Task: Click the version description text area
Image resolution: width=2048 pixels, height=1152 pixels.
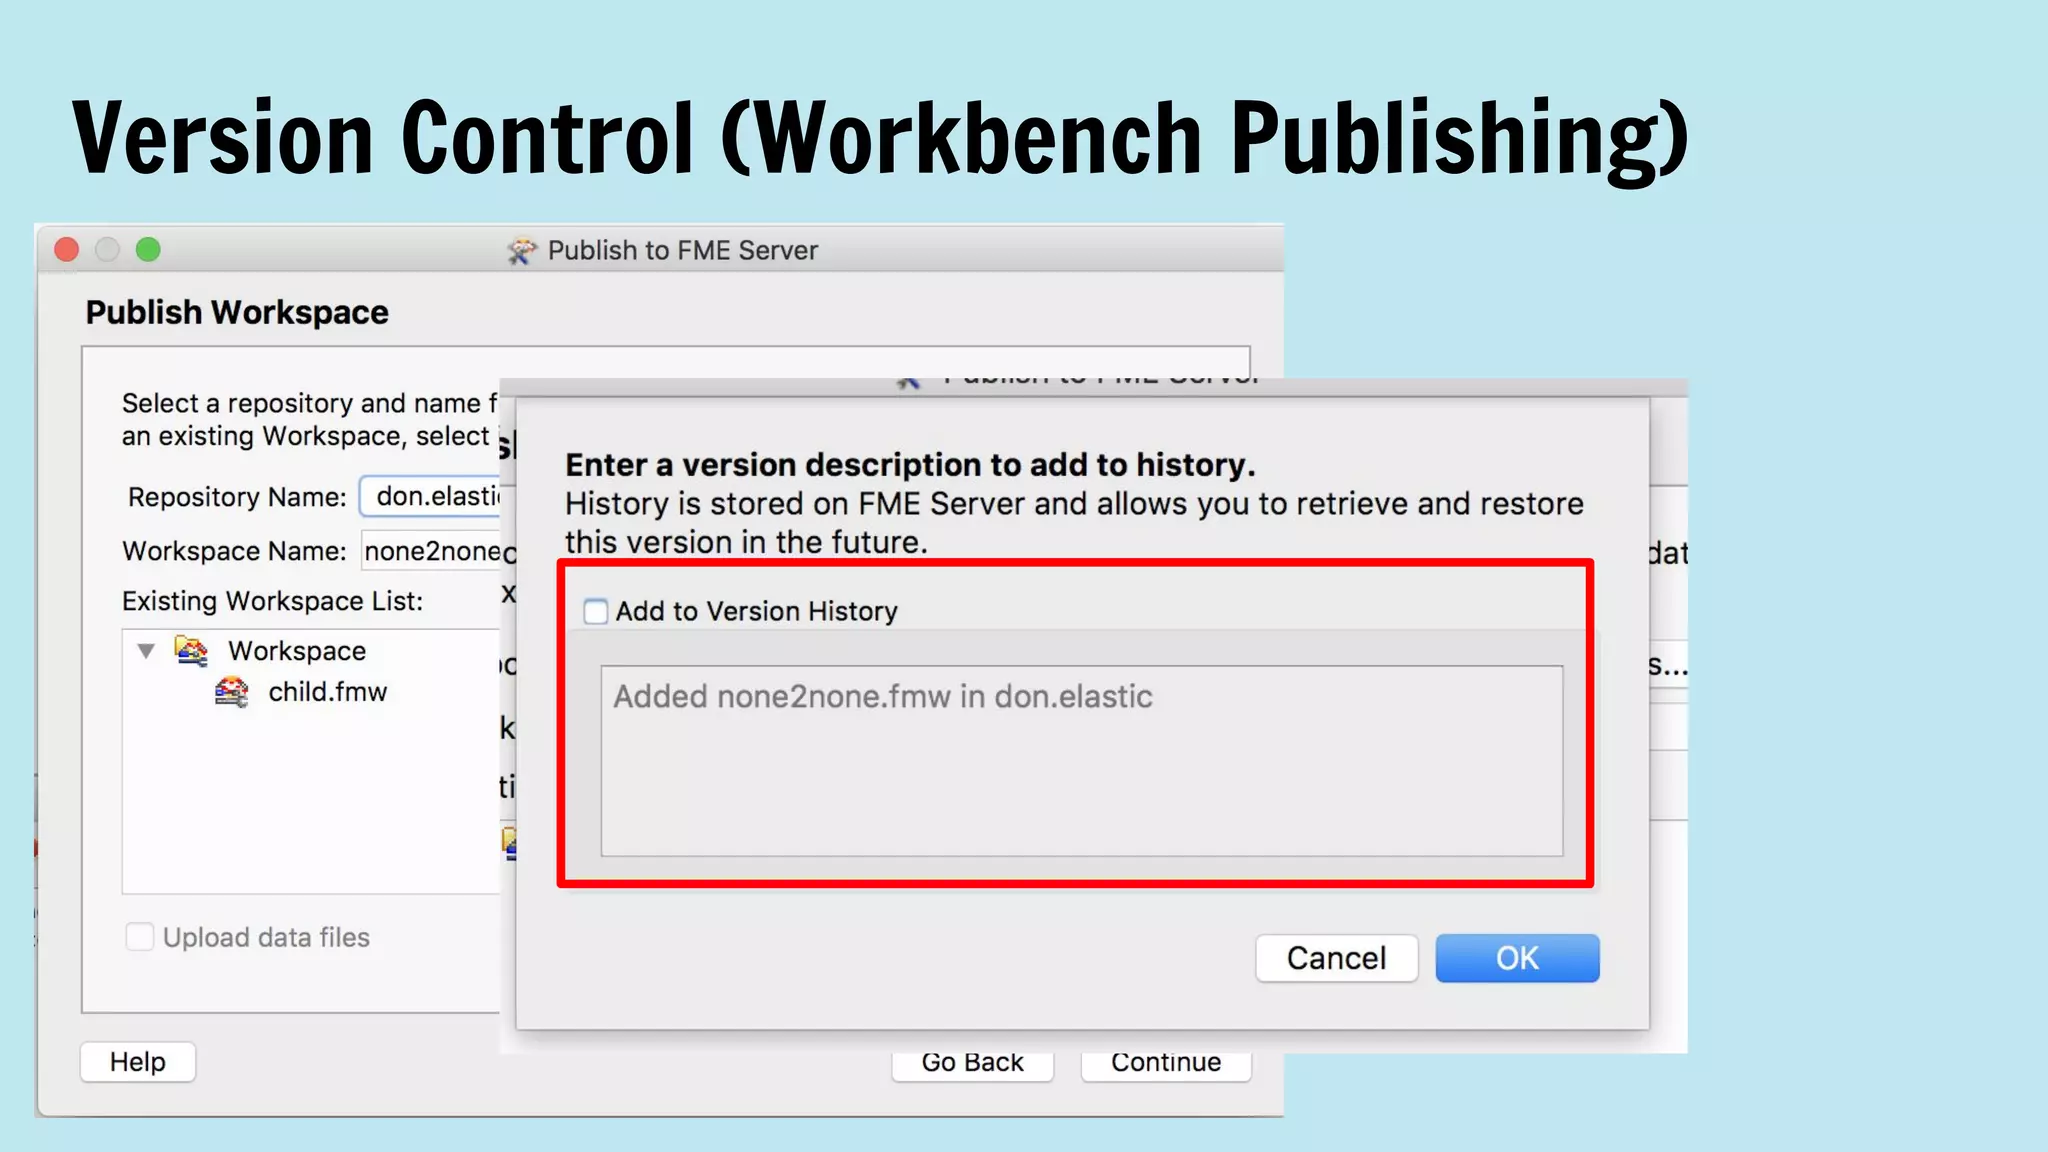Action: pos(1081,760)
